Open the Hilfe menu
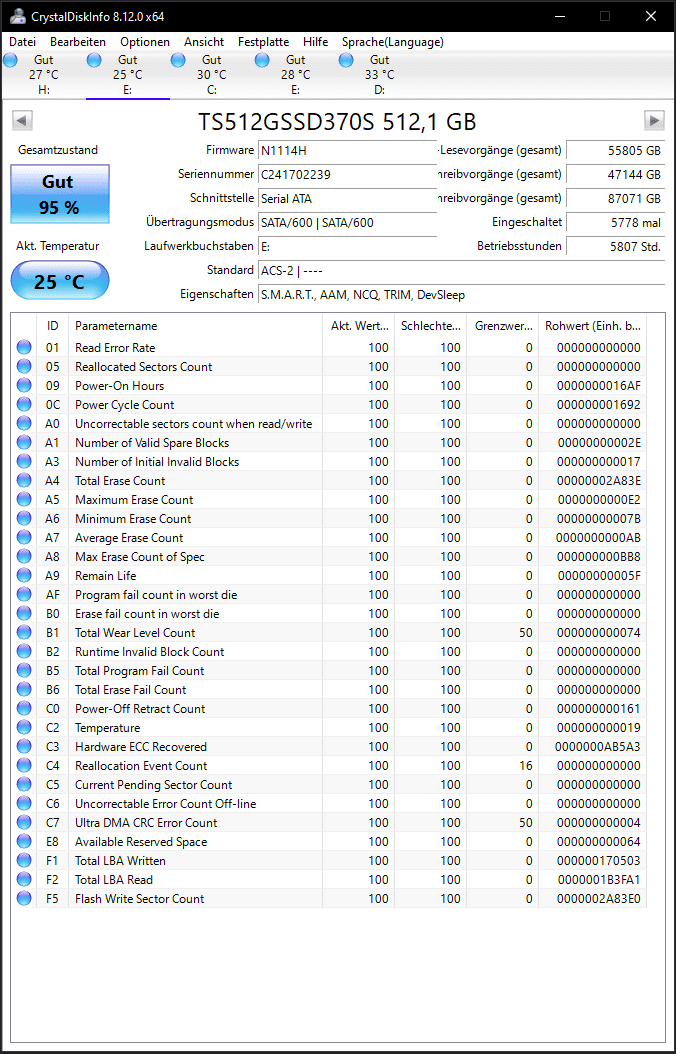The image size is (676, 1054). pyautogui.click(x=316, y=42)
